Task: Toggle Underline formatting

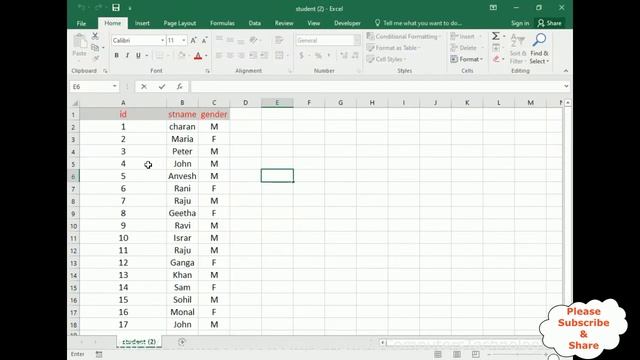Action: [x=138, y=56]
